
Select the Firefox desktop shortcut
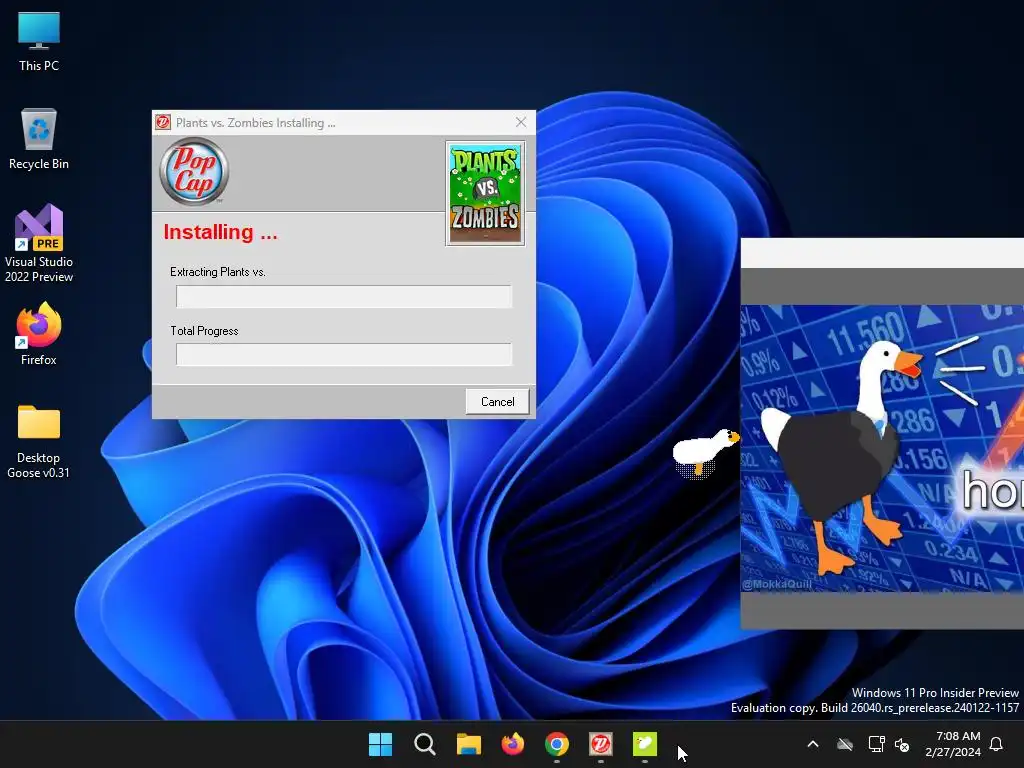click(39, 334)
